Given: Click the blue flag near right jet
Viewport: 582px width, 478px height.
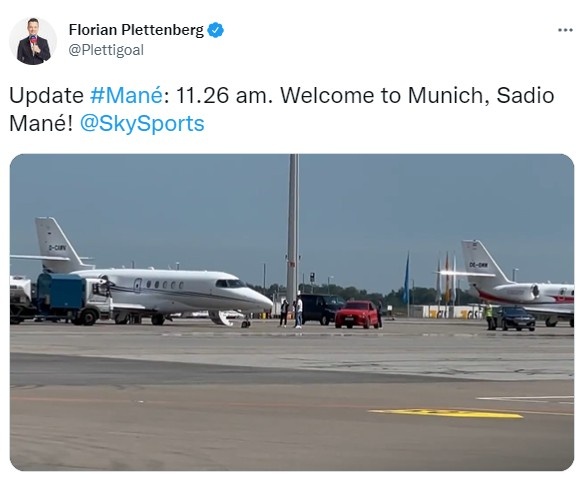Looking at the screenshot, I should tap(406, 278).
